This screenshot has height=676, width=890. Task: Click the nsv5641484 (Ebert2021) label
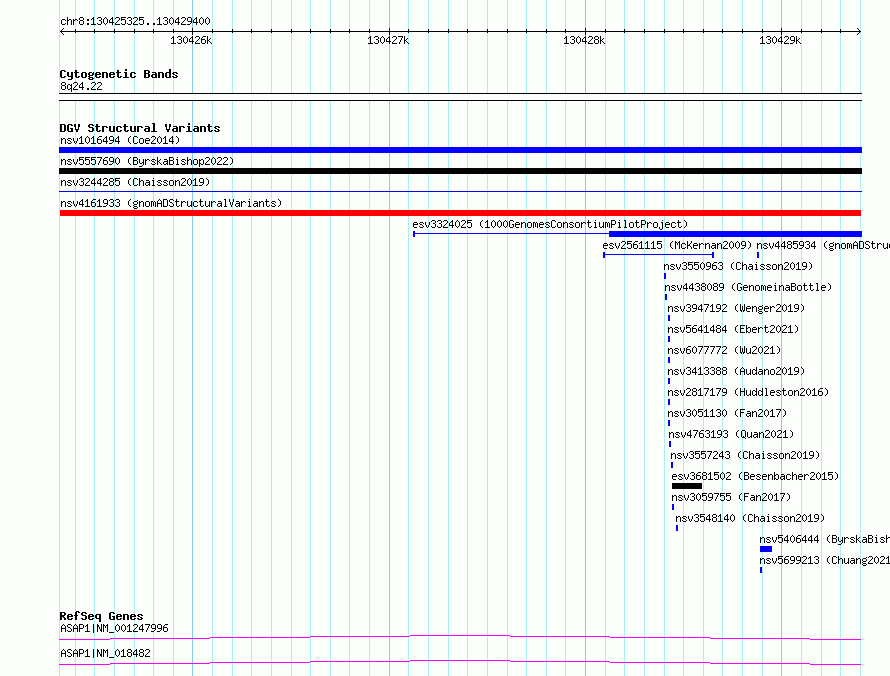(x=733, y=329)
